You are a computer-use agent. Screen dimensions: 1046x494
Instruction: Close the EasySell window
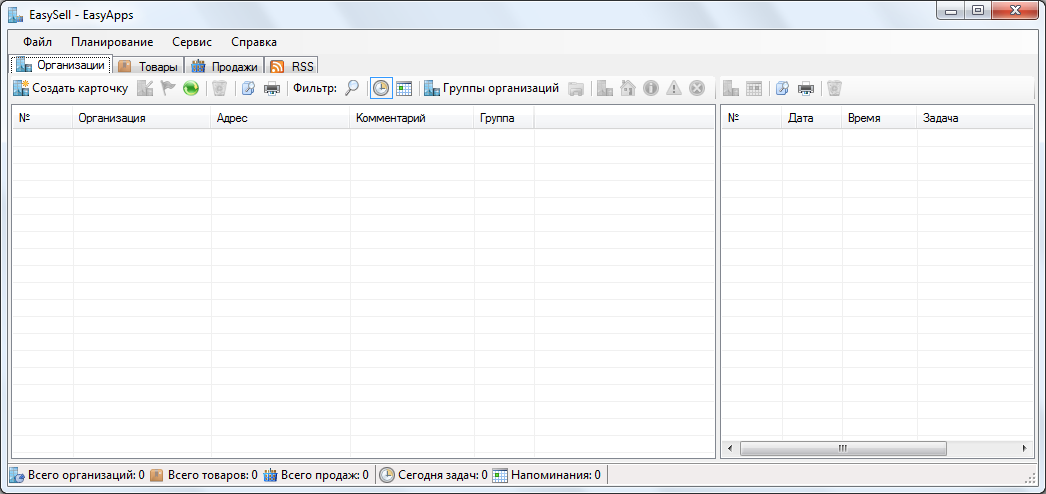click(x=1015, y=11)
